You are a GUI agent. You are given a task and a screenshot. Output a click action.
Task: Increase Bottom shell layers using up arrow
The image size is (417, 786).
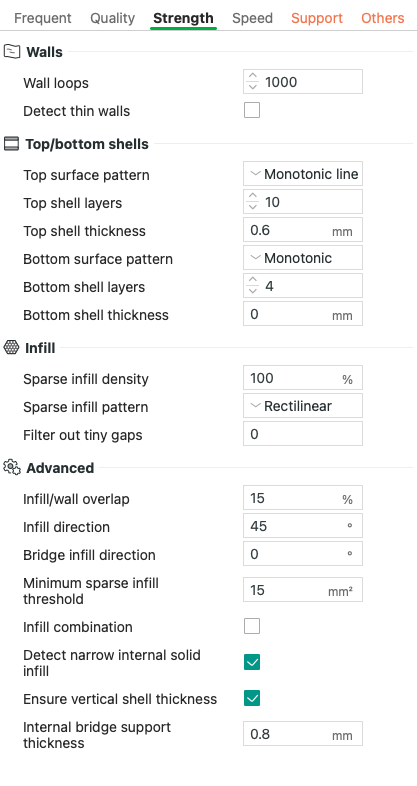[253, 281]
